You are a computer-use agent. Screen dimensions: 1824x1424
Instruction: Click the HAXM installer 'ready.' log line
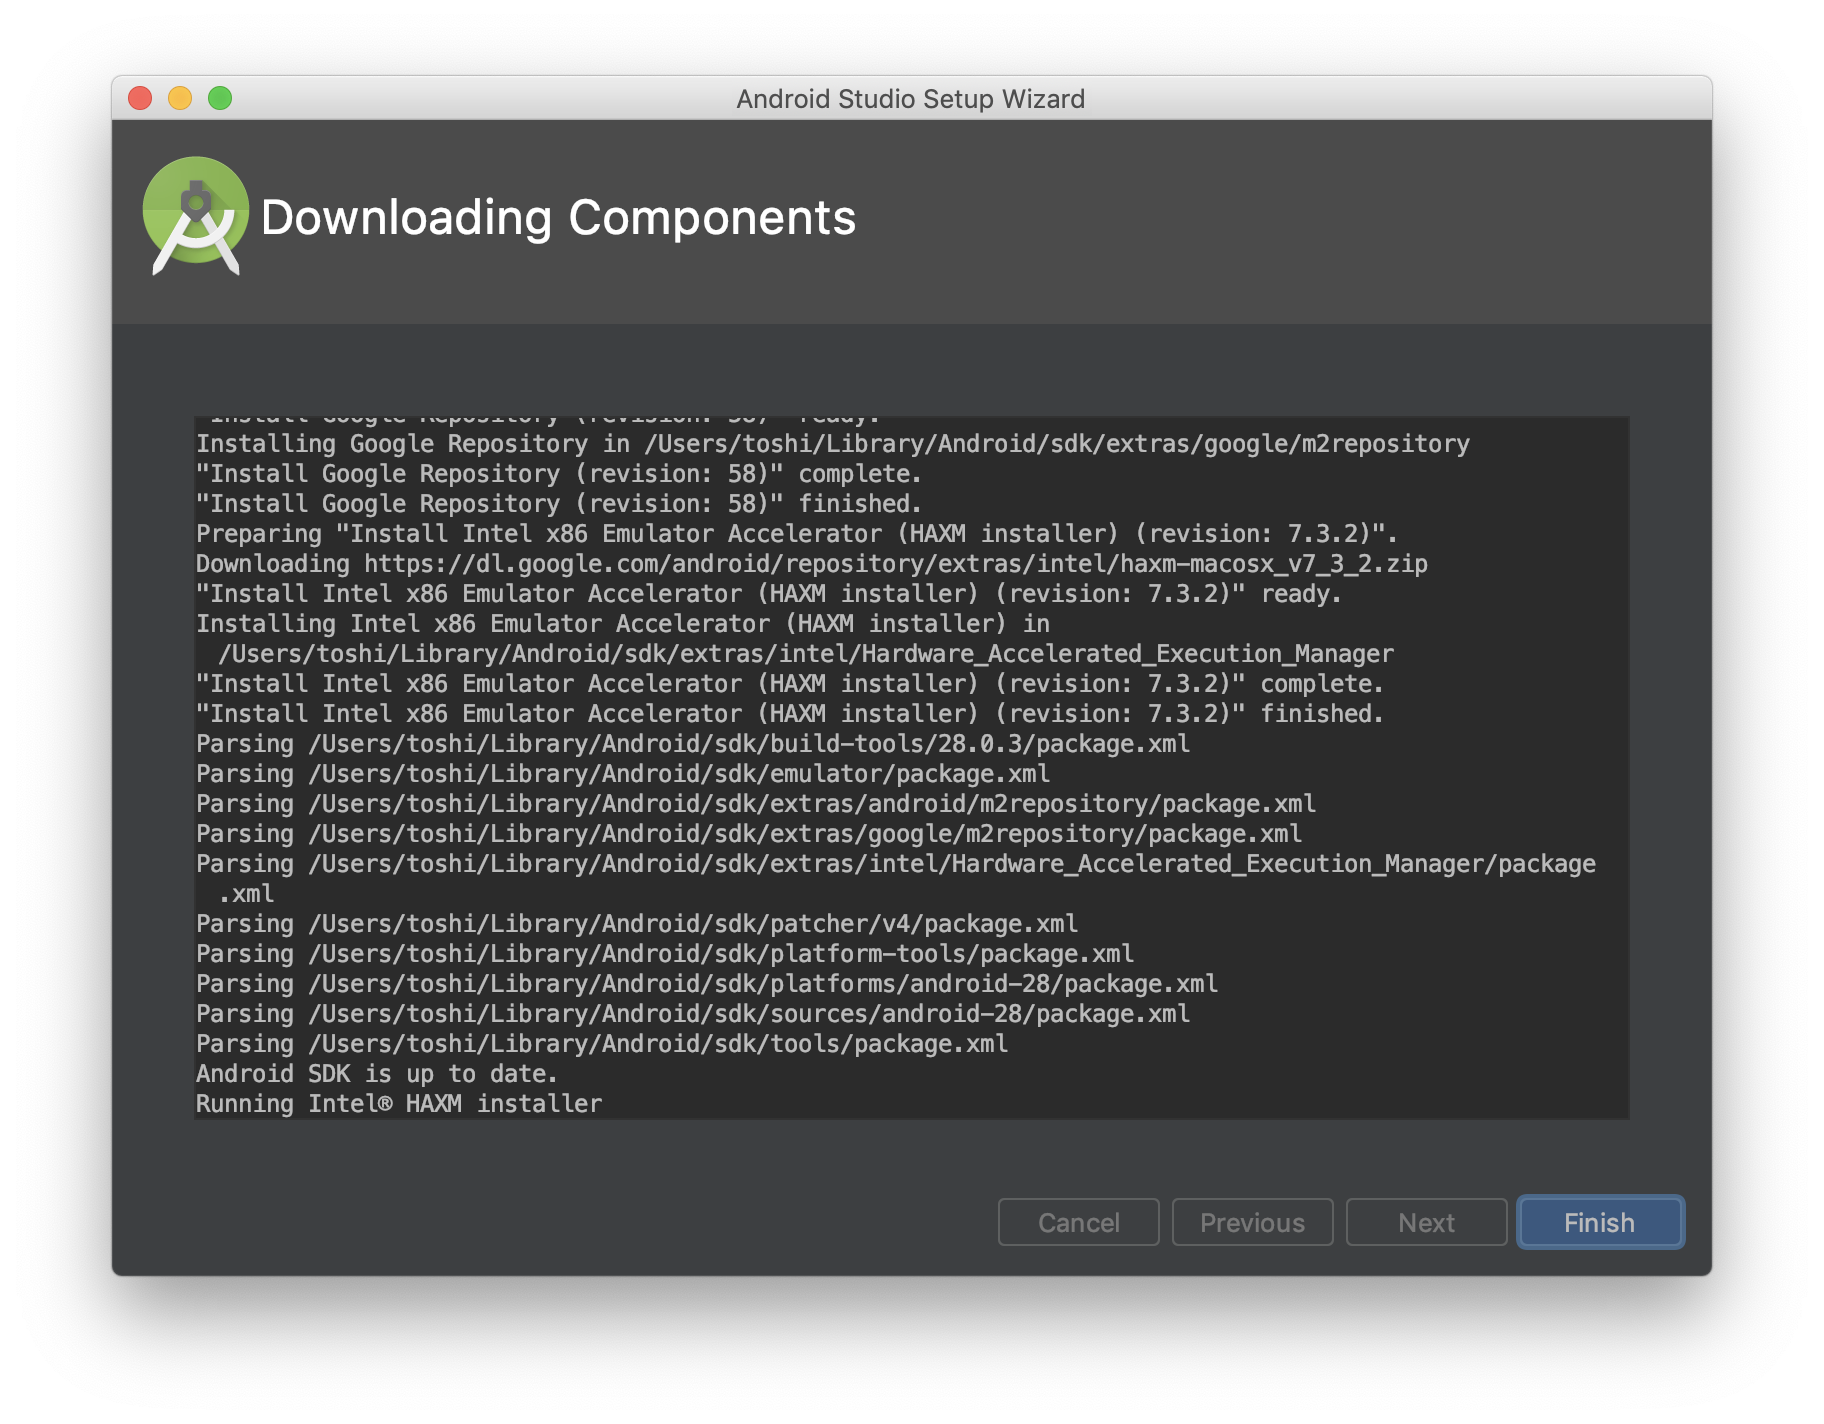769,594
